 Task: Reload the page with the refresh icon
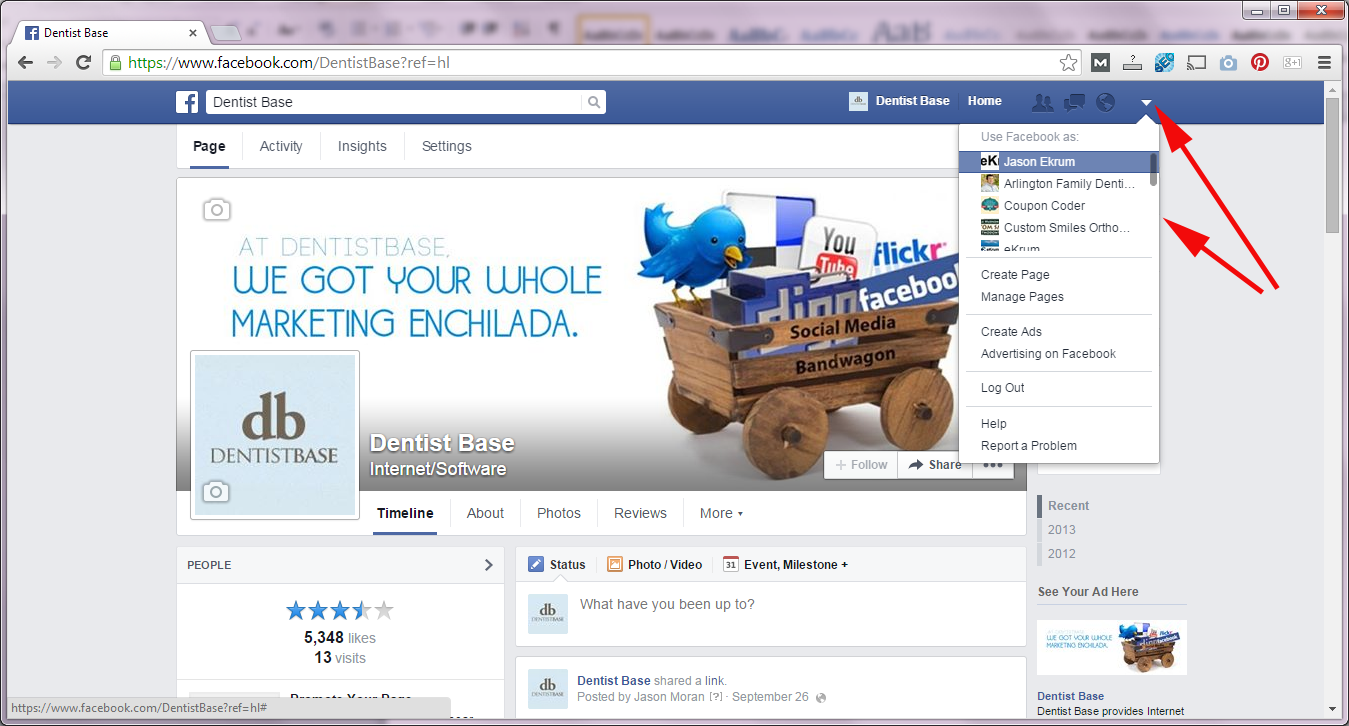click(x=84, y=62)
